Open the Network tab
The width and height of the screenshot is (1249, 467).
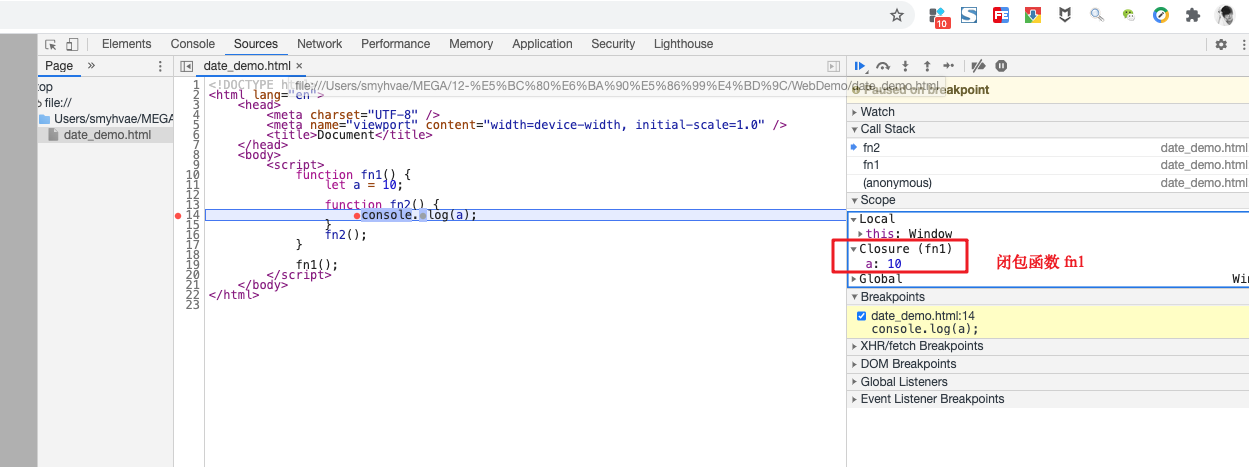[319, 44]
